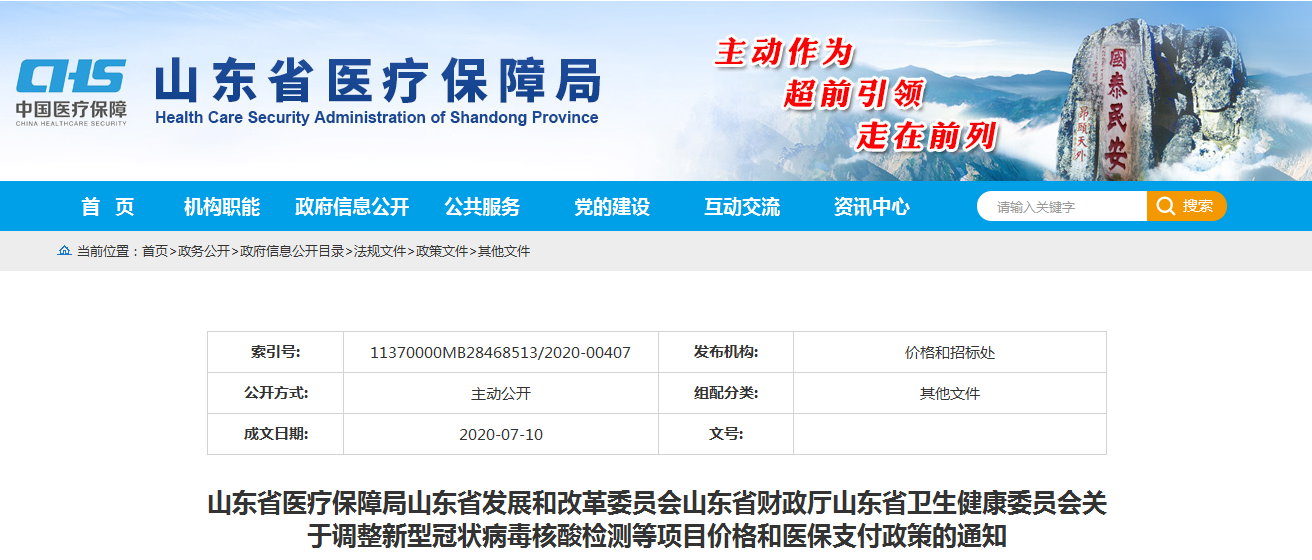Screen dimensions: 1312x560
Task: Click the 走在前列 slogan text in banner
Action: pyautogui.click(x=927, y=135)
